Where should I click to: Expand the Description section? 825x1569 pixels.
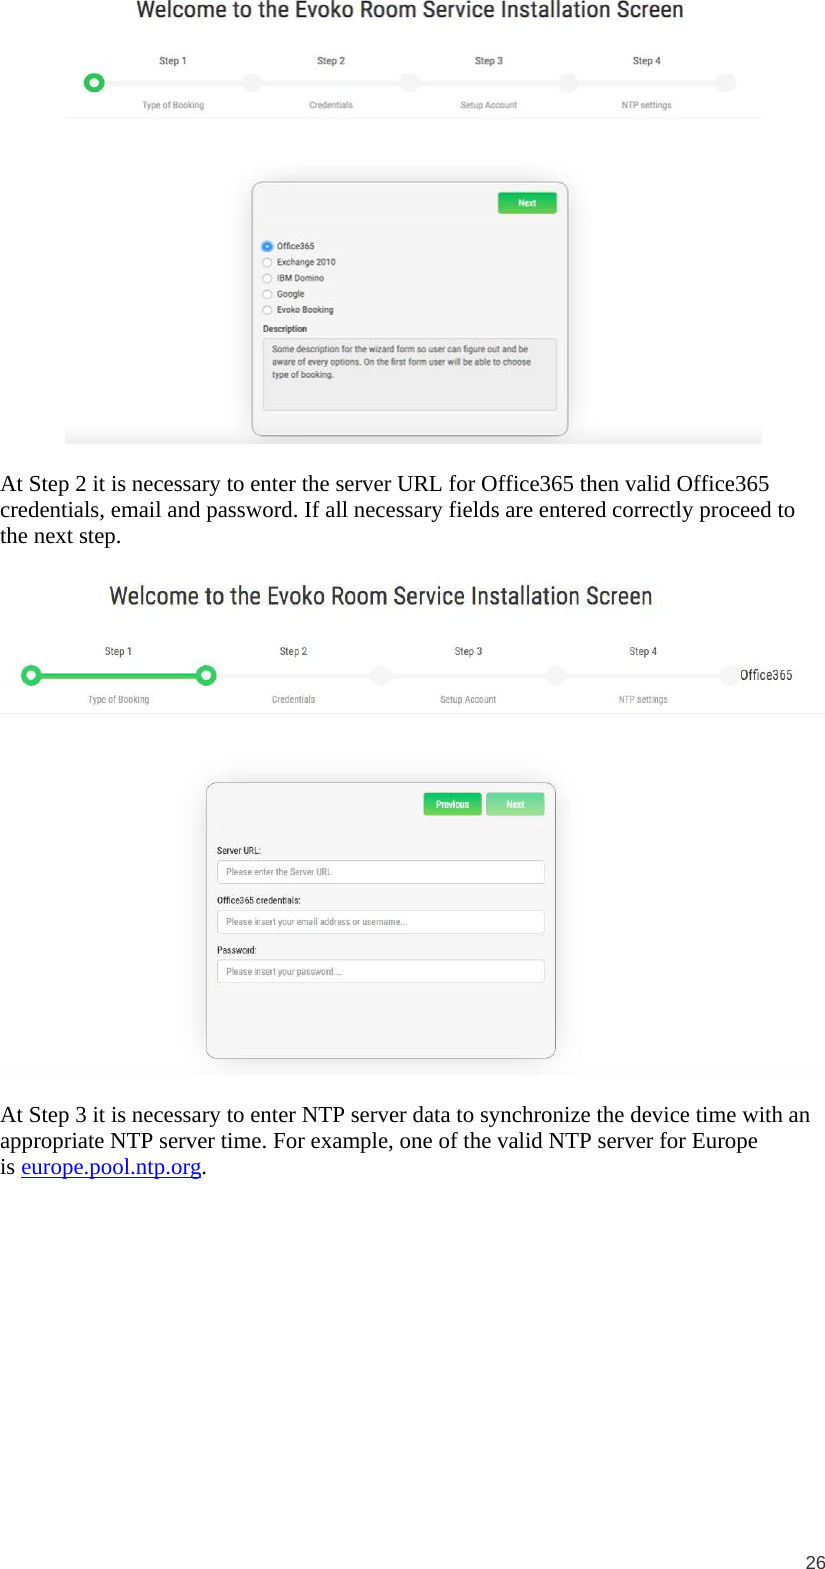[284, 328]
